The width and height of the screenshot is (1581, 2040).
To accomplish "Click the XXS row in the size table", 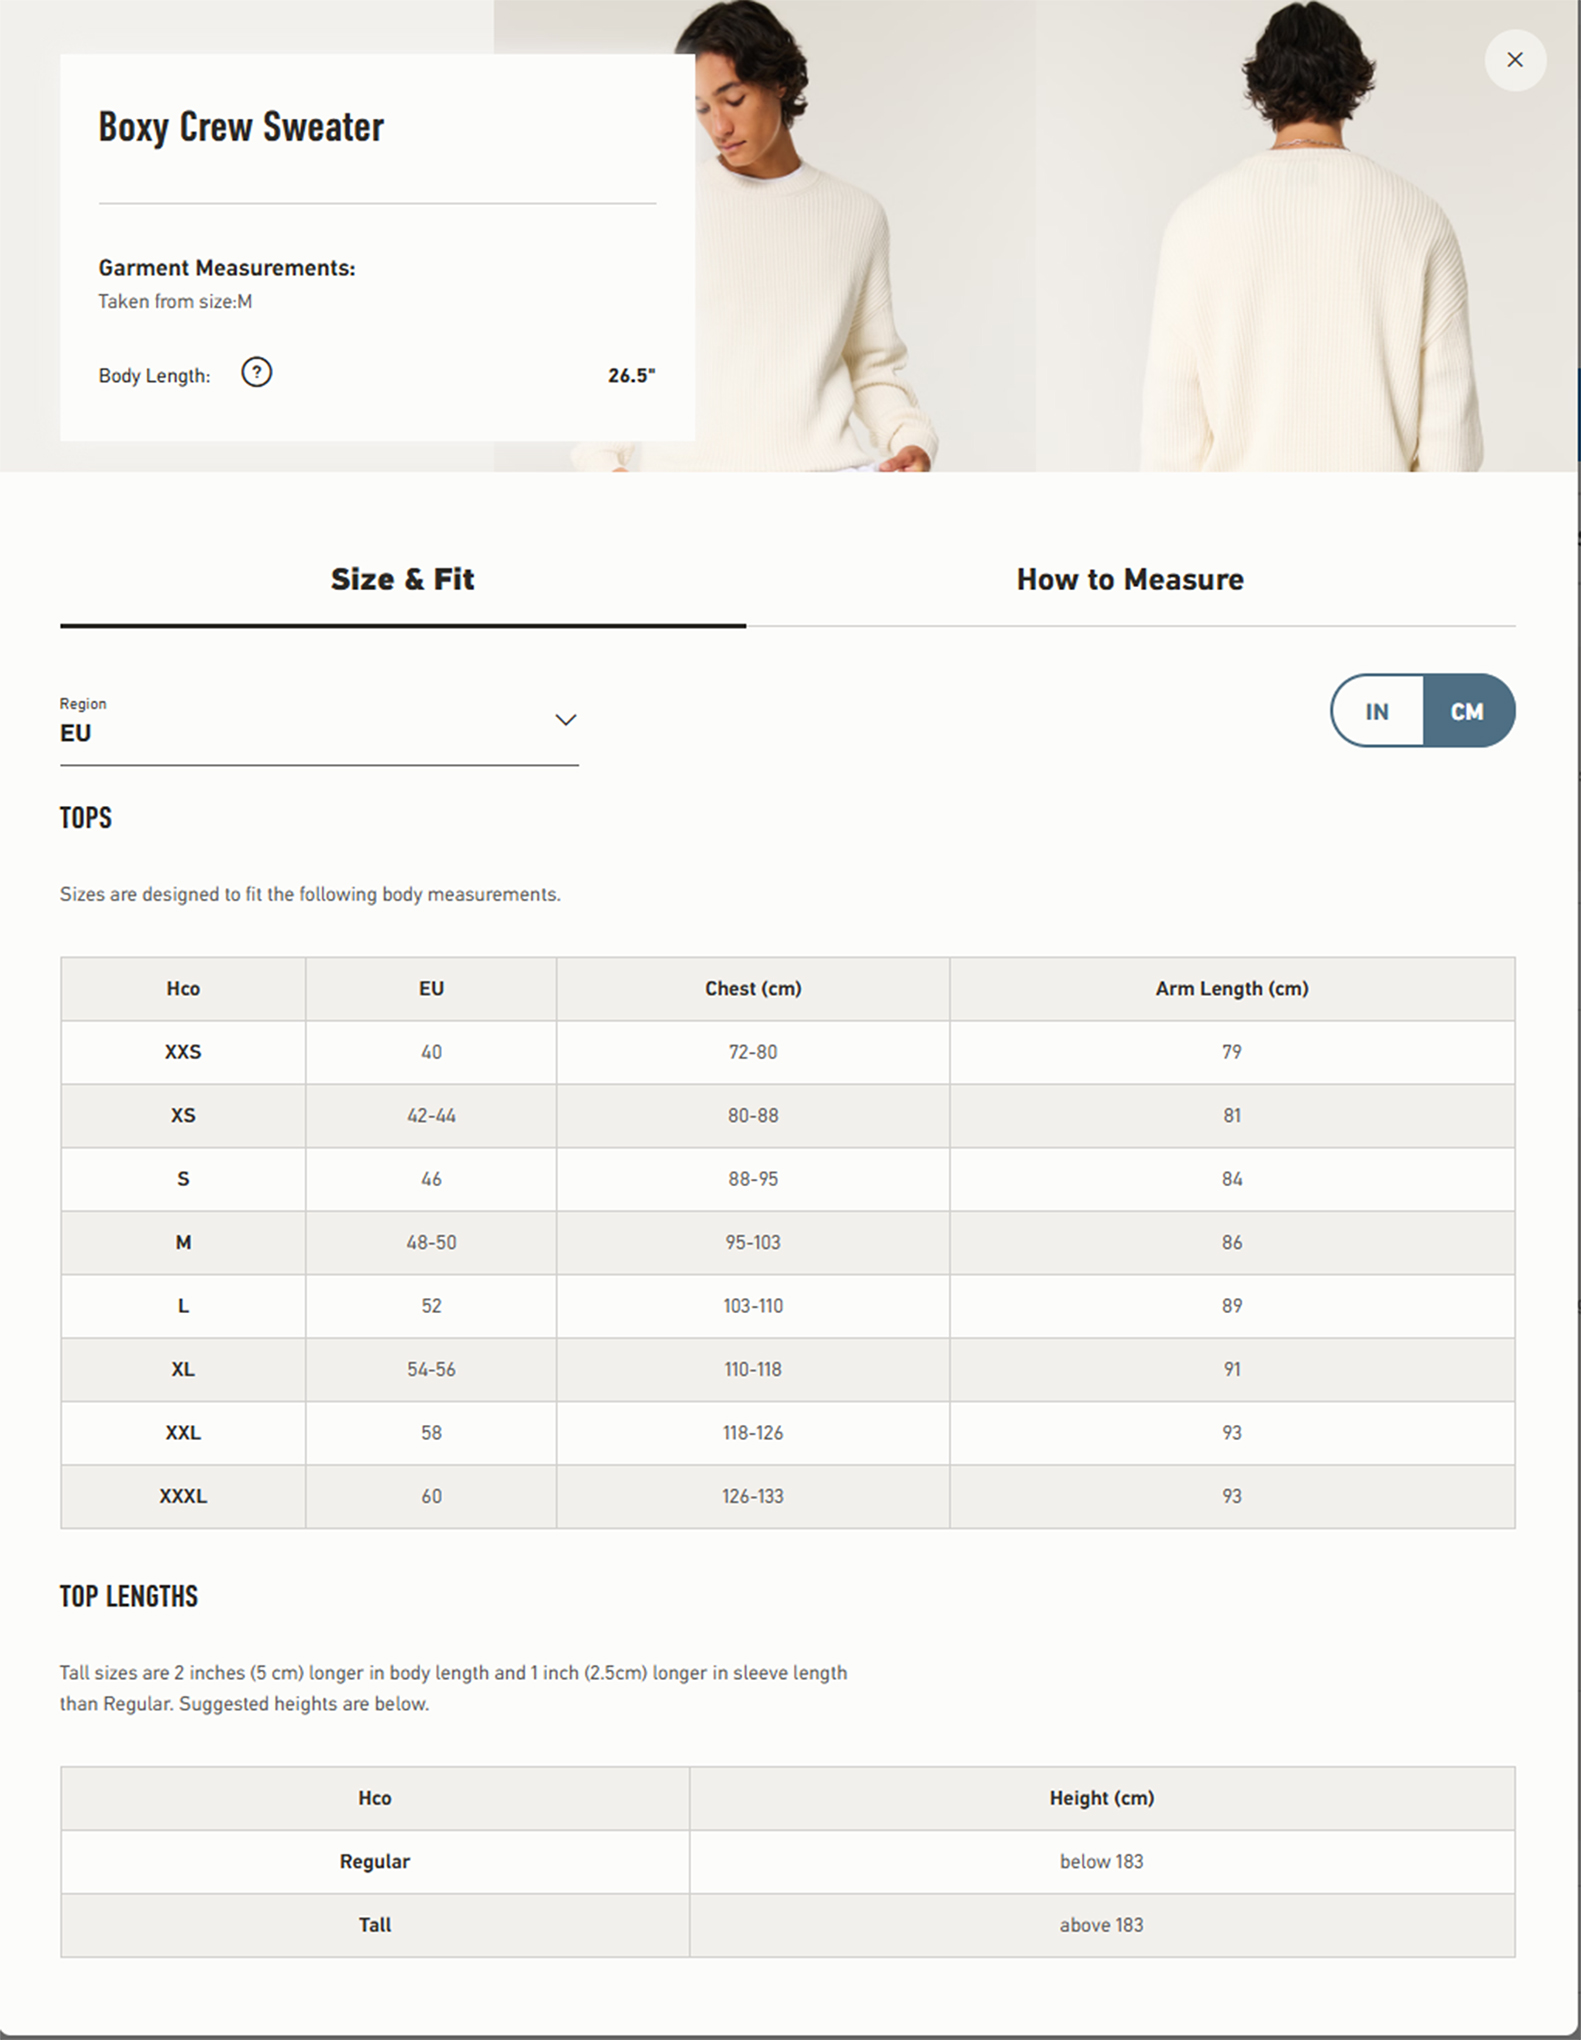I will (183, 1052).
